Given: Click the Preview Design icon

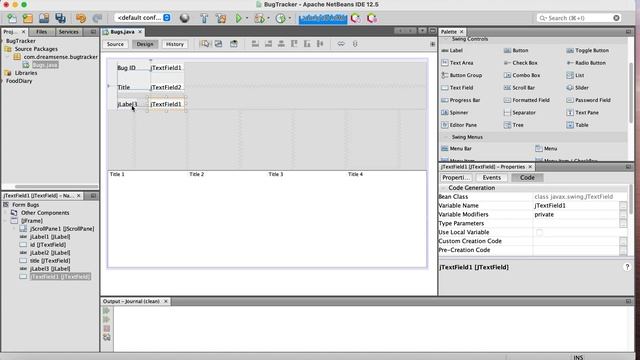Looking at the screenshot, I should 233,44.
